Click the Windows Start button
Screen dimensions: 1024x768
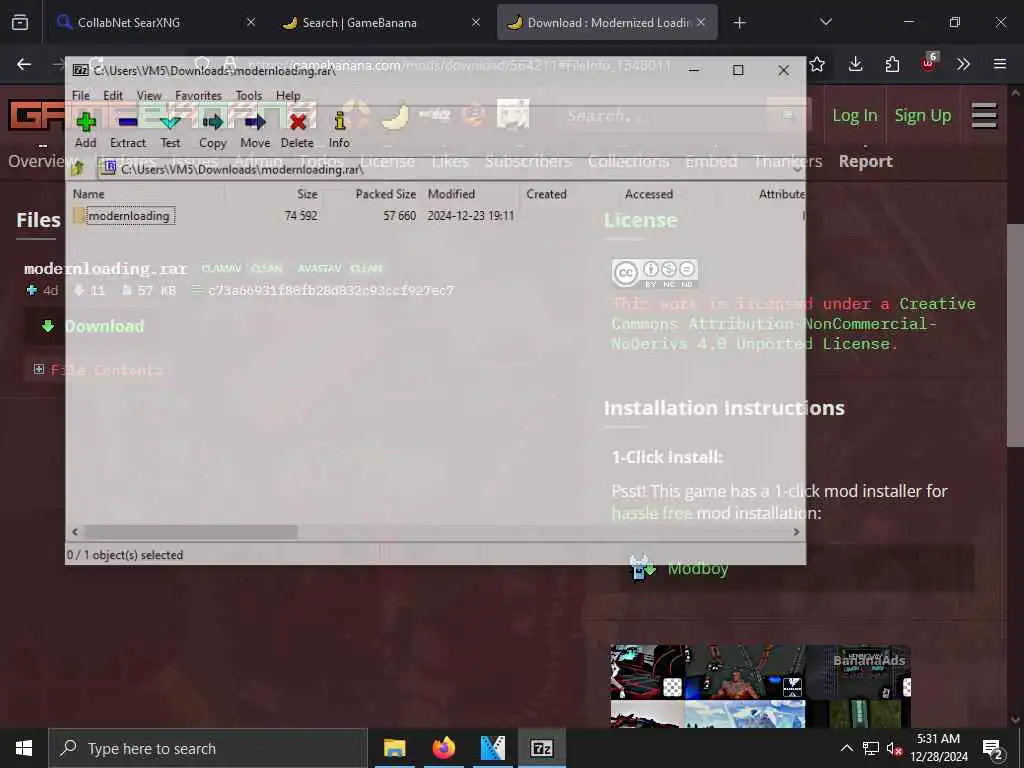coord(24,748)
